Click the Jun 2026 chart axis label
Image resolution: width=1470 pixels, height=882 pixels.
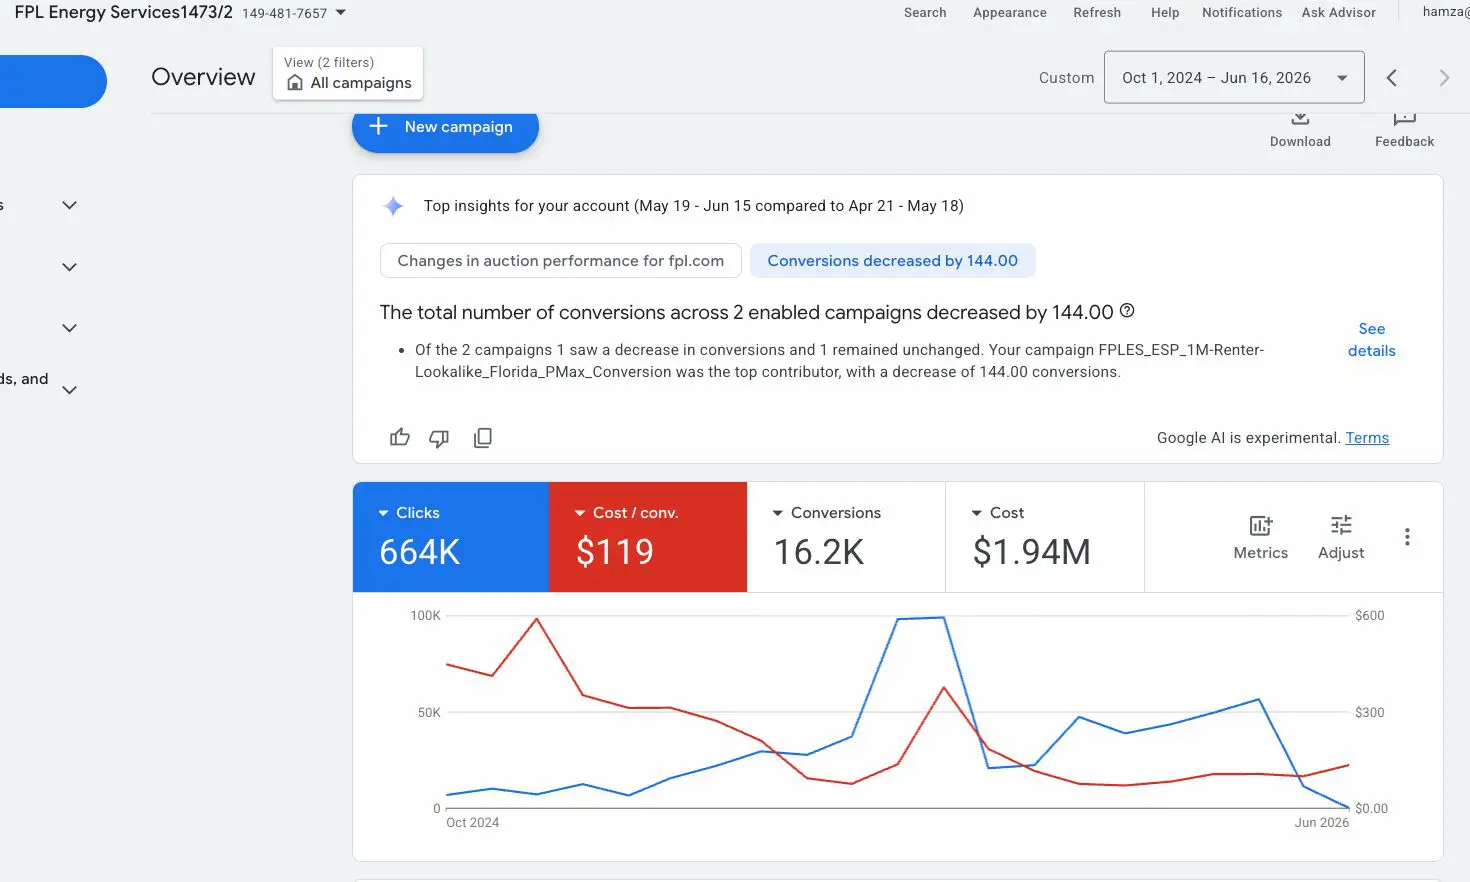coord(1321,823)
